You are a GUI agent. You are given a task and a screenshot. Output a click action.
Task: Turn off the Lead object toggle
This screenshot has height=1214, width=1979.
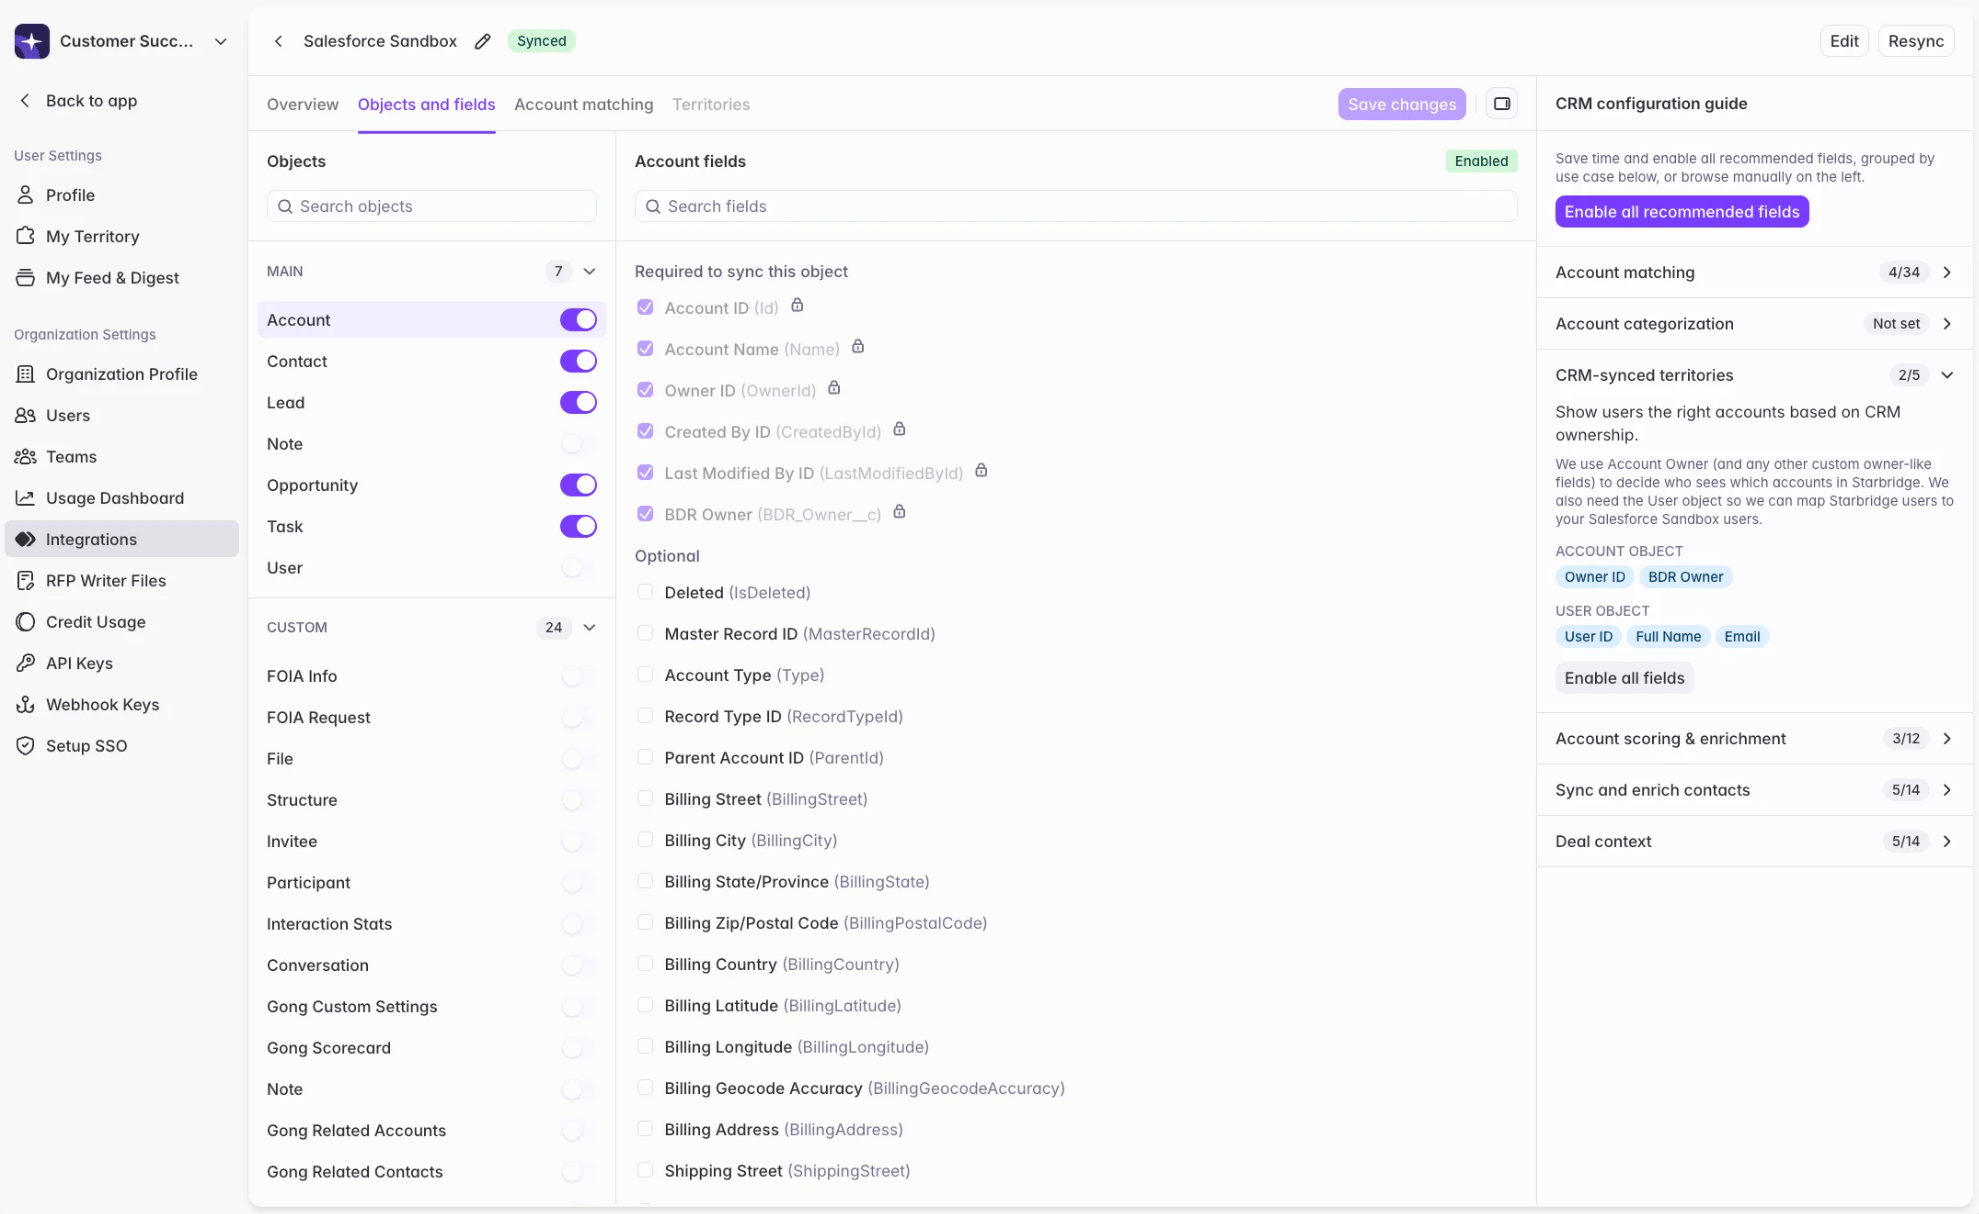tap(578, 403)
